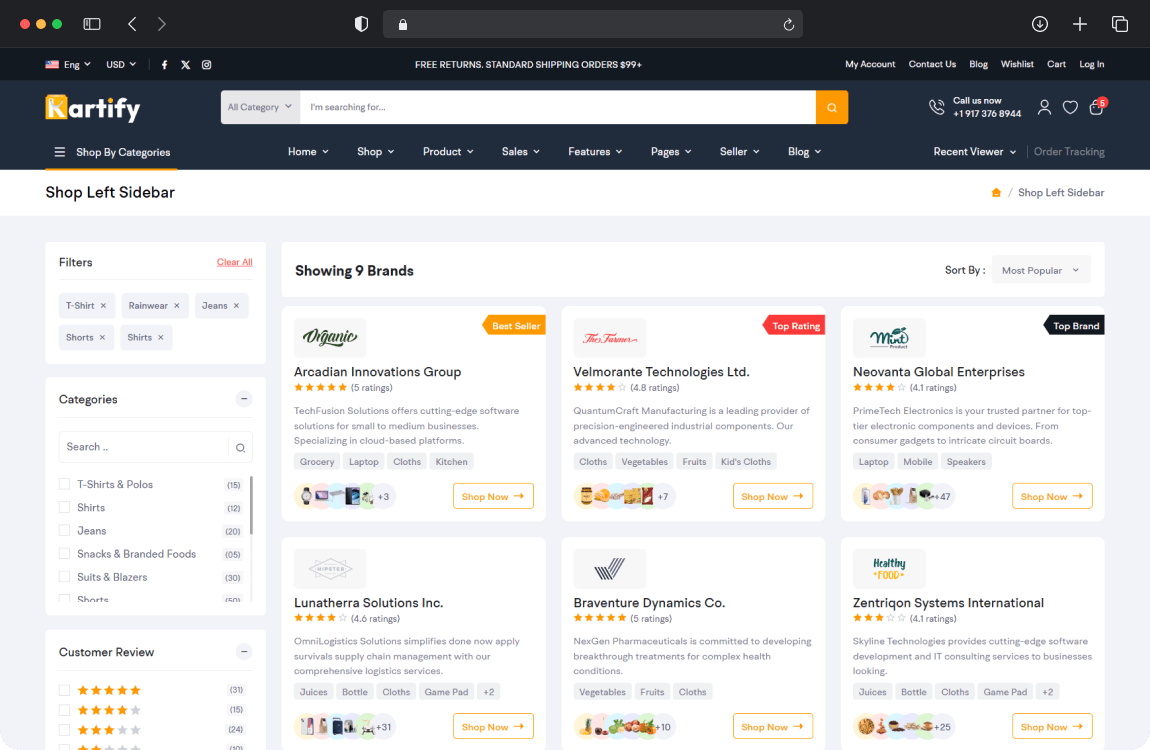This screenshot has width=1150, height=750.
Task: Click the browser sidebar toggle icon
Action: pos(92,24)
